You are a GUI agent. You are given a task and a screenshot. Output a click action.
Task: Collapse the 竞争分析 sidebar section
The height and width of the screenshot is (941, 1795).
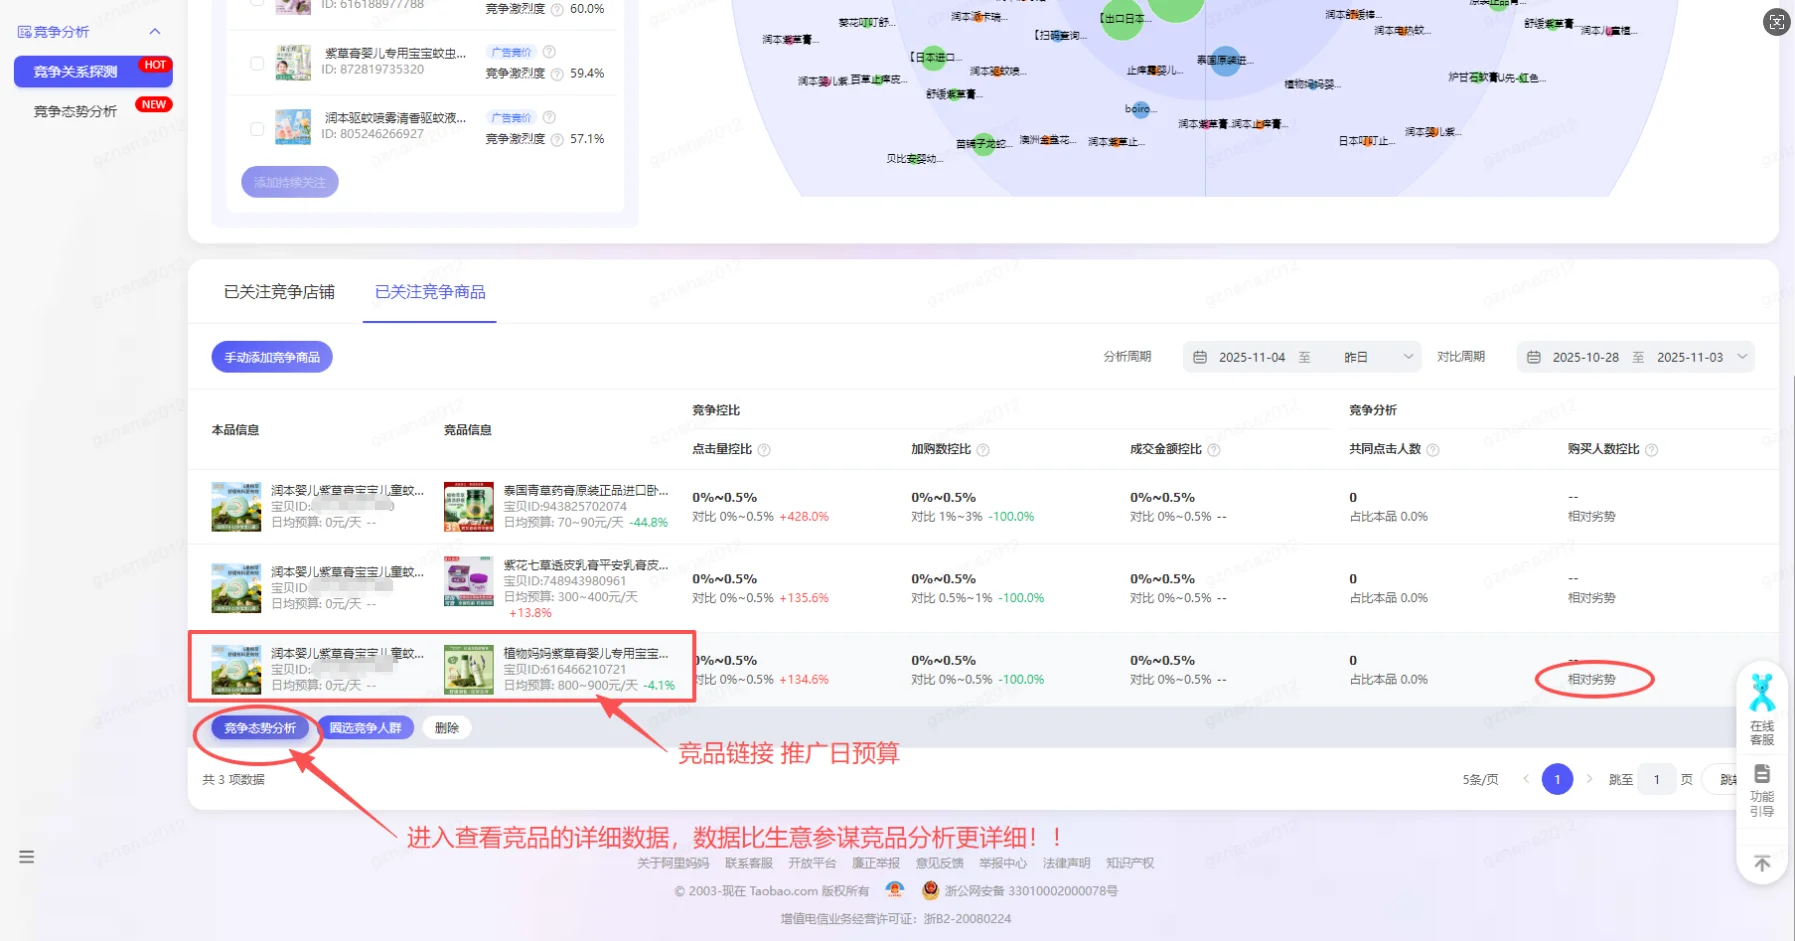coord(155,31)
